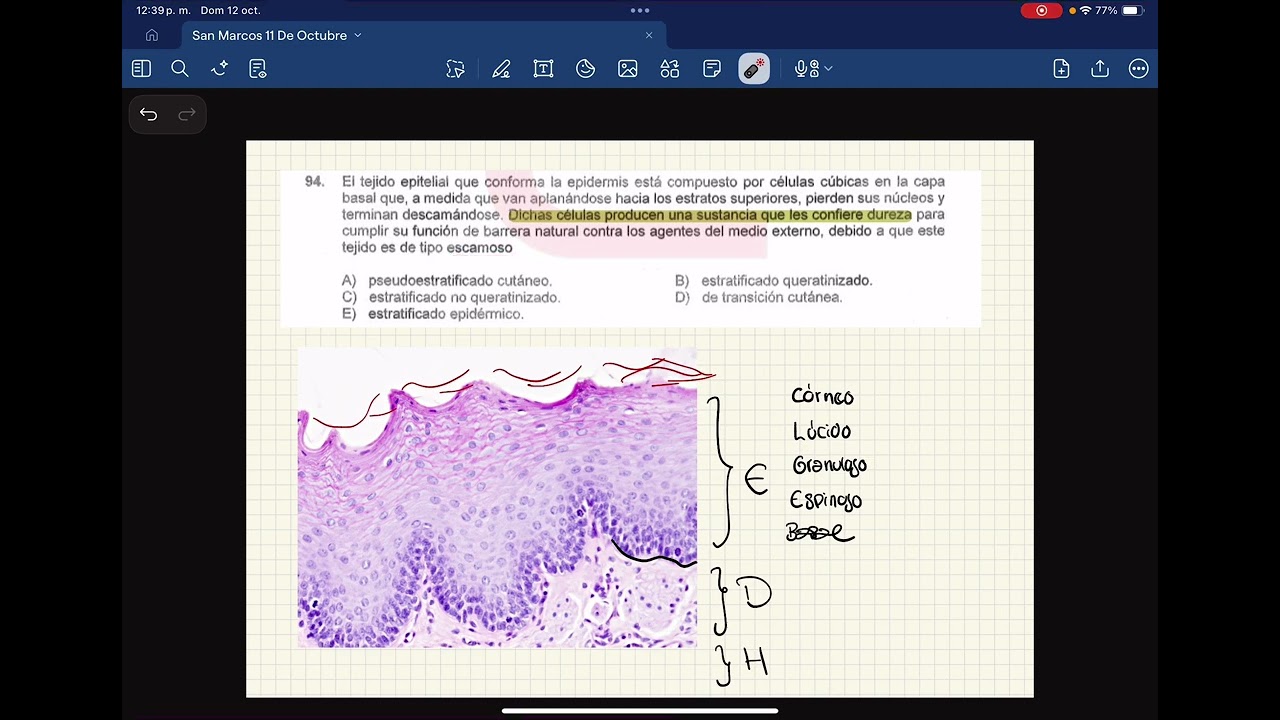Image resolution: width=1280 pixels, height=720 pixels.
Task: Click the histology epidermis image
Action: [497, 498]
